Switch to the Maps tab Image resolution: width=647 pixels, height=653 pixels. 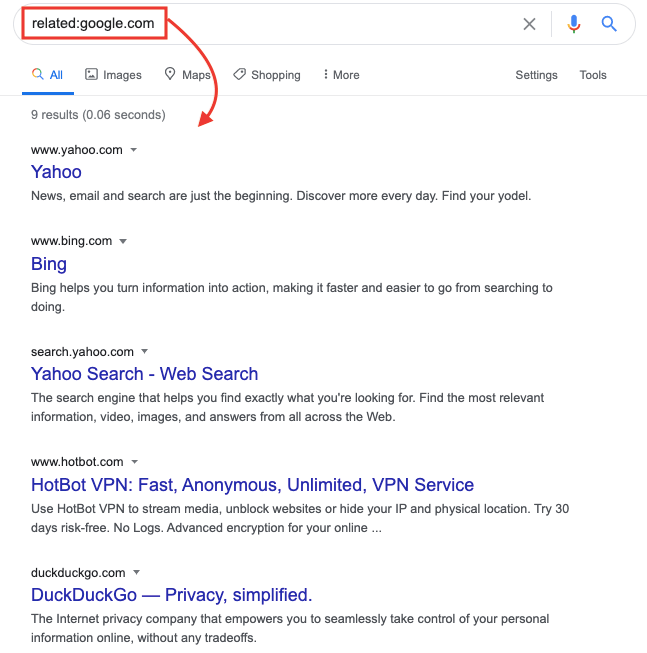point(187,75)
